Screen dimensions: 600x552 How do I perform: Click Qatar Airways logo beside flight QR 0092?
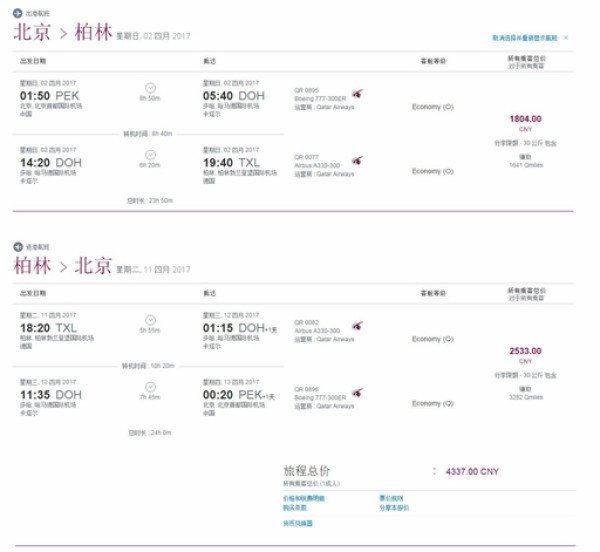(x=358, y=326)
